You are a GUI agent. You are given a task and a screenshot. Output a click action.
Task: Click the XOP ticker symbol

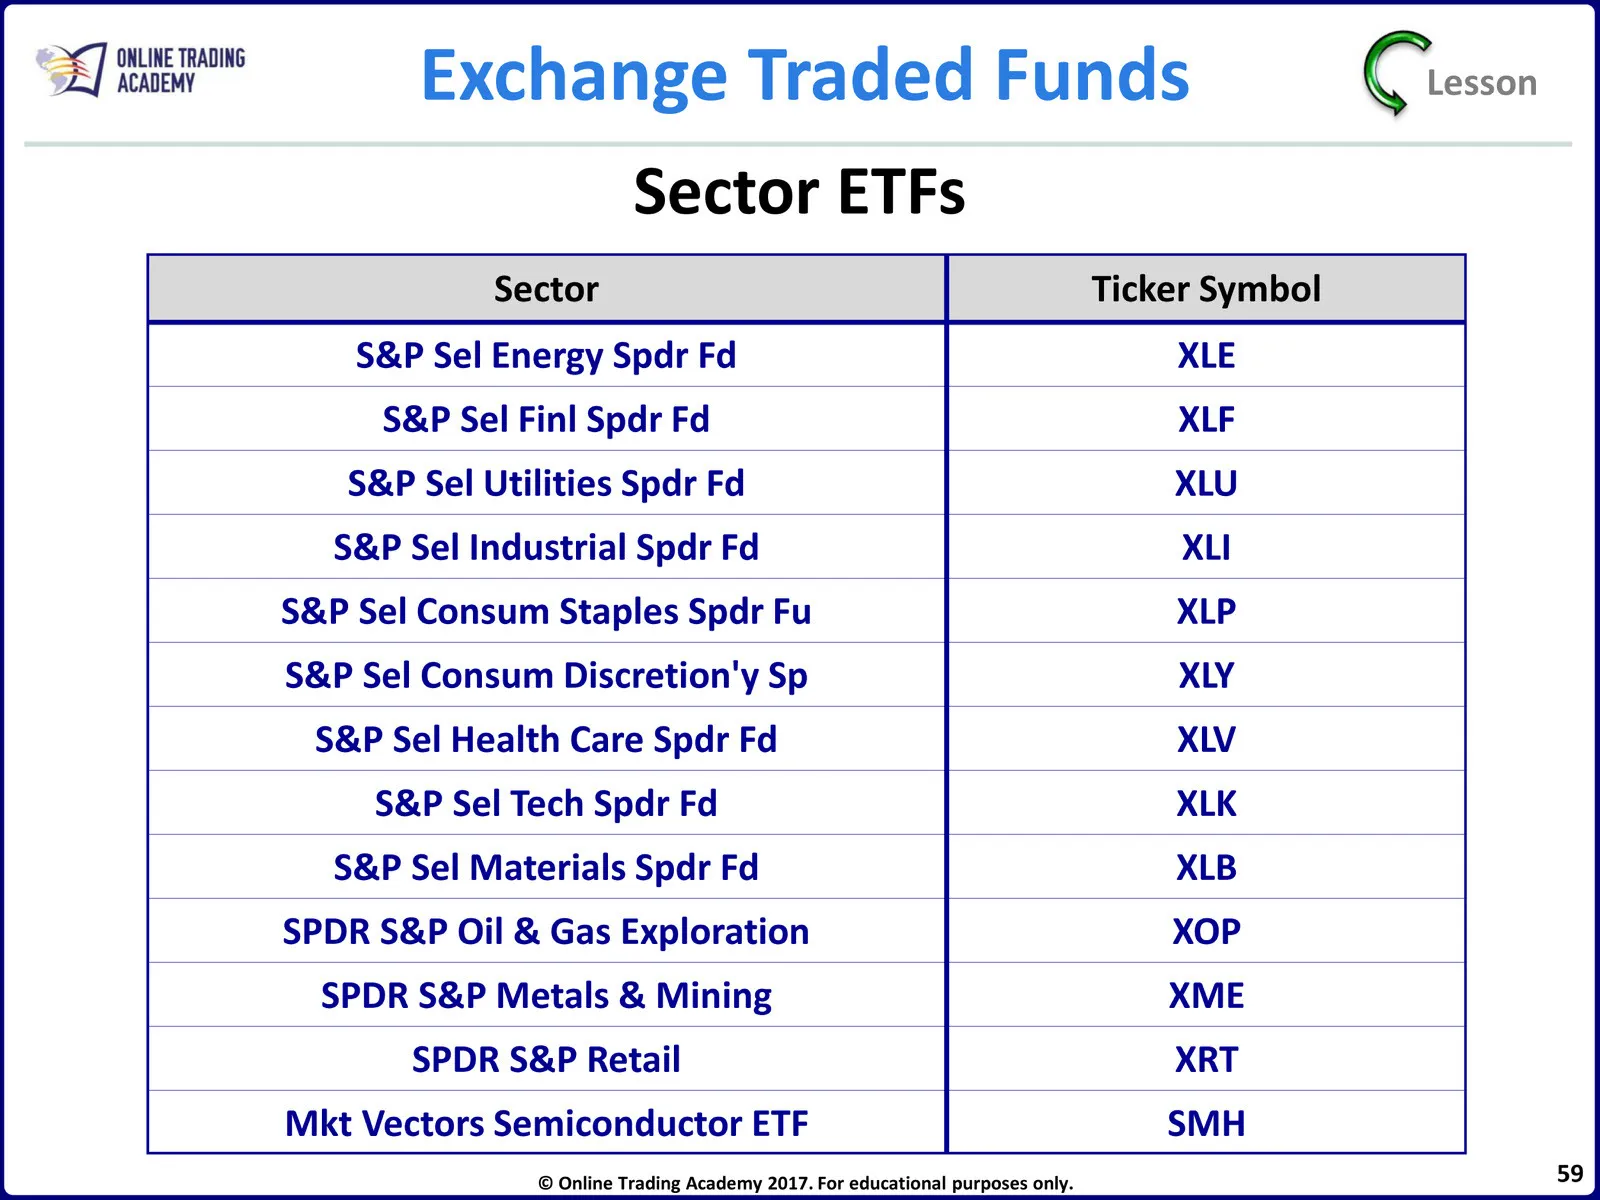(x=1206, y=932)
